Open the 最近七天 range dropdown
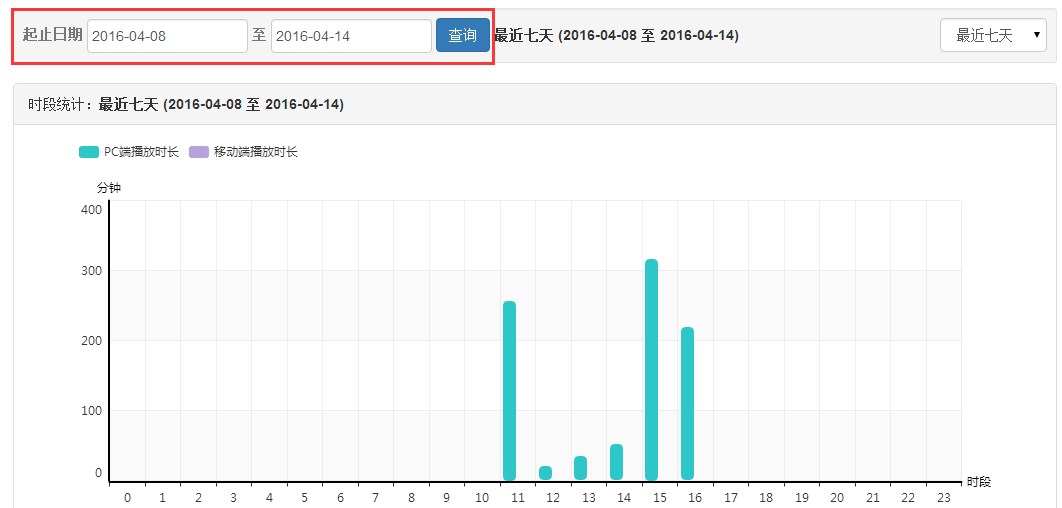The height and width of the screenshot is (508, 1062). pyautogui.click(x=993, y=36)
